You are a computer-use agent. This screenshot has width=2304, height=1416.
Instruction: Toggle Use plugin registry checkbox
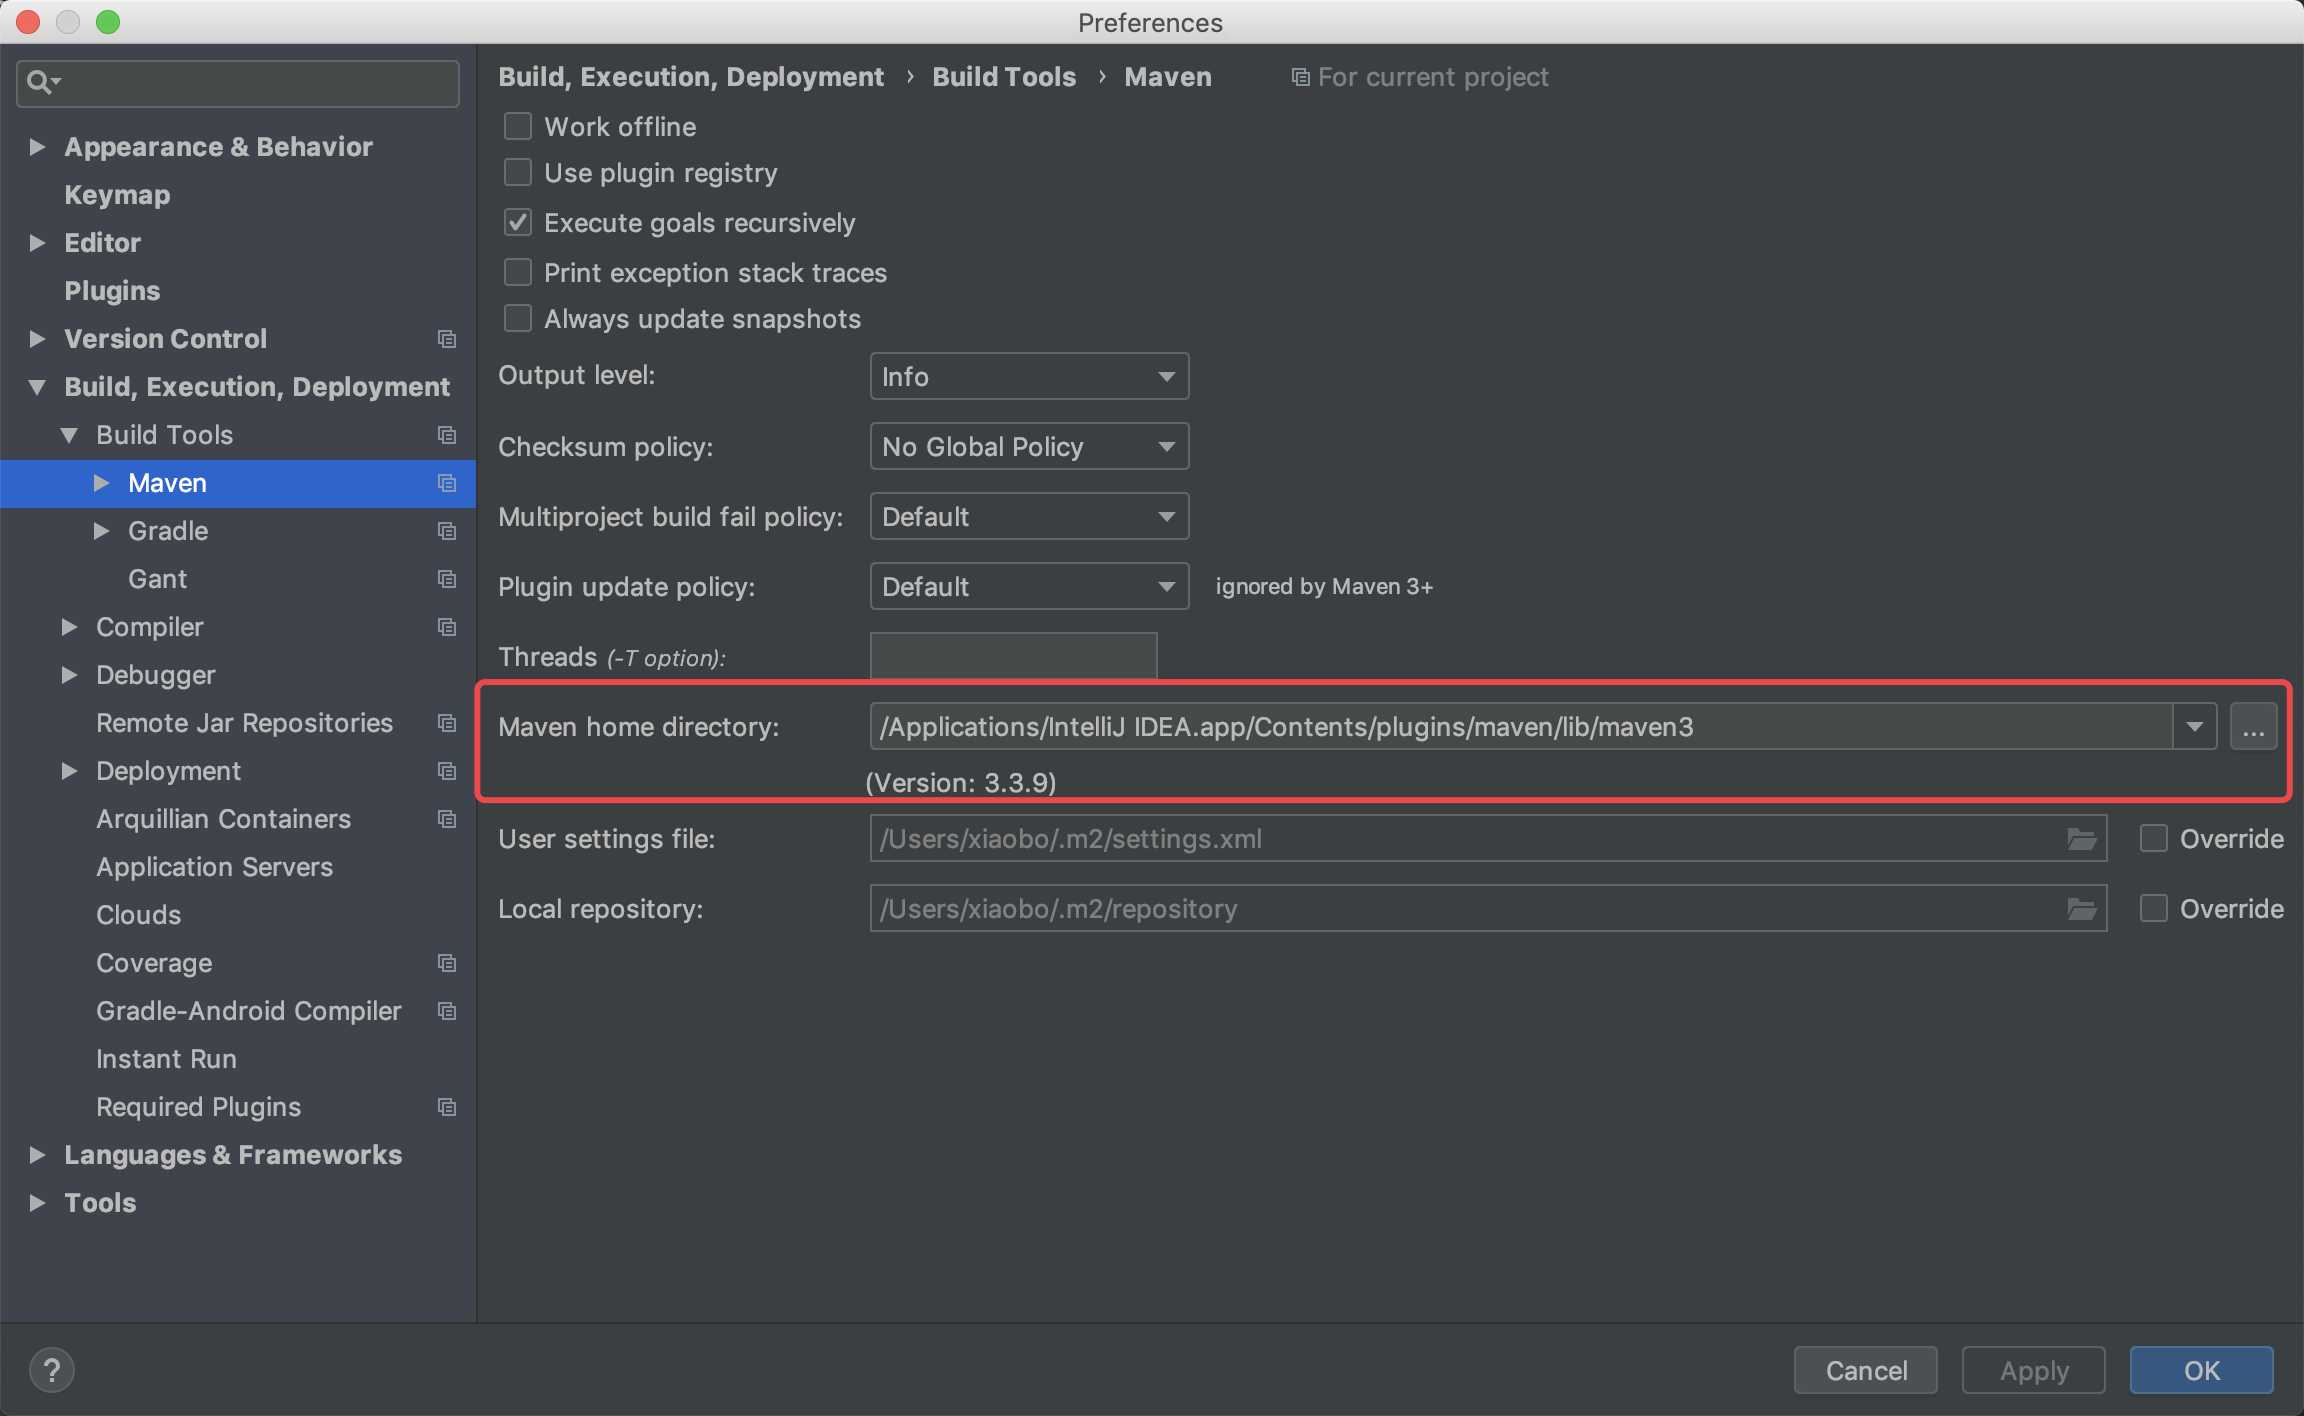(x=518, y=172)
